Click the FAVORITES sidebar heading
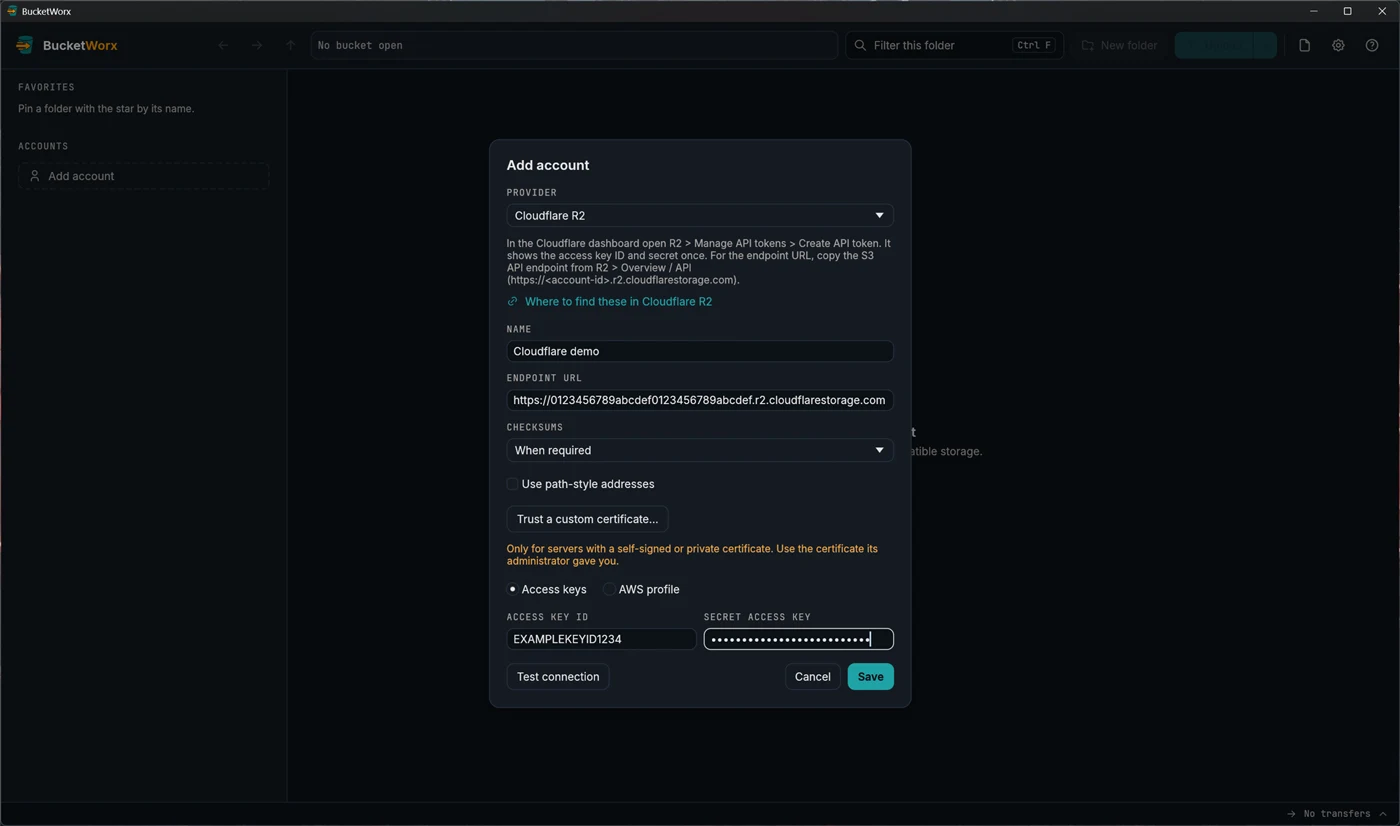 pos(46,87)
